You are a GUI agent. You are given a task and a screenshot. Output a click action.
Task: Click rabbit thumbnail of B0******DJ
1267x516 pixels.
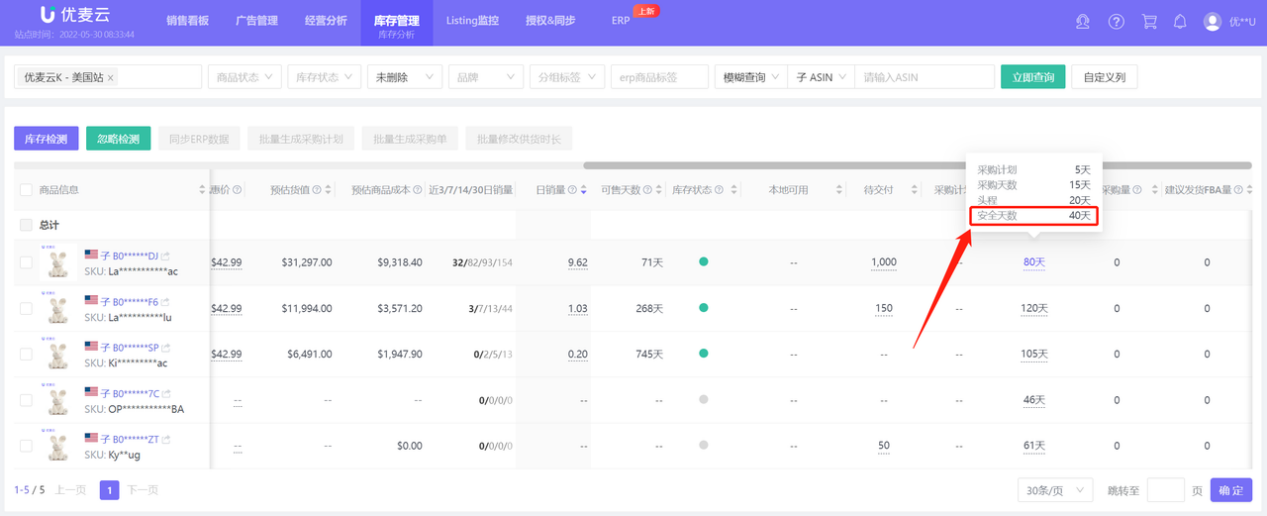[x=58, y=263]
